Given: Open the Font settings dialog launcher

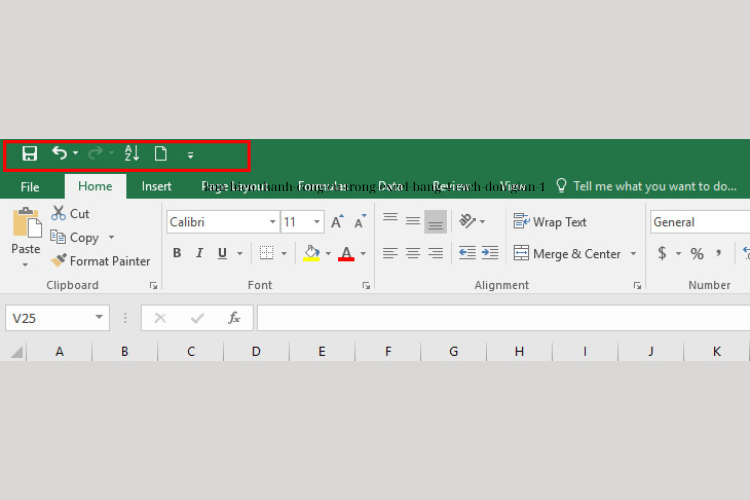Looking at the screenshot, I should pos(366,286).
